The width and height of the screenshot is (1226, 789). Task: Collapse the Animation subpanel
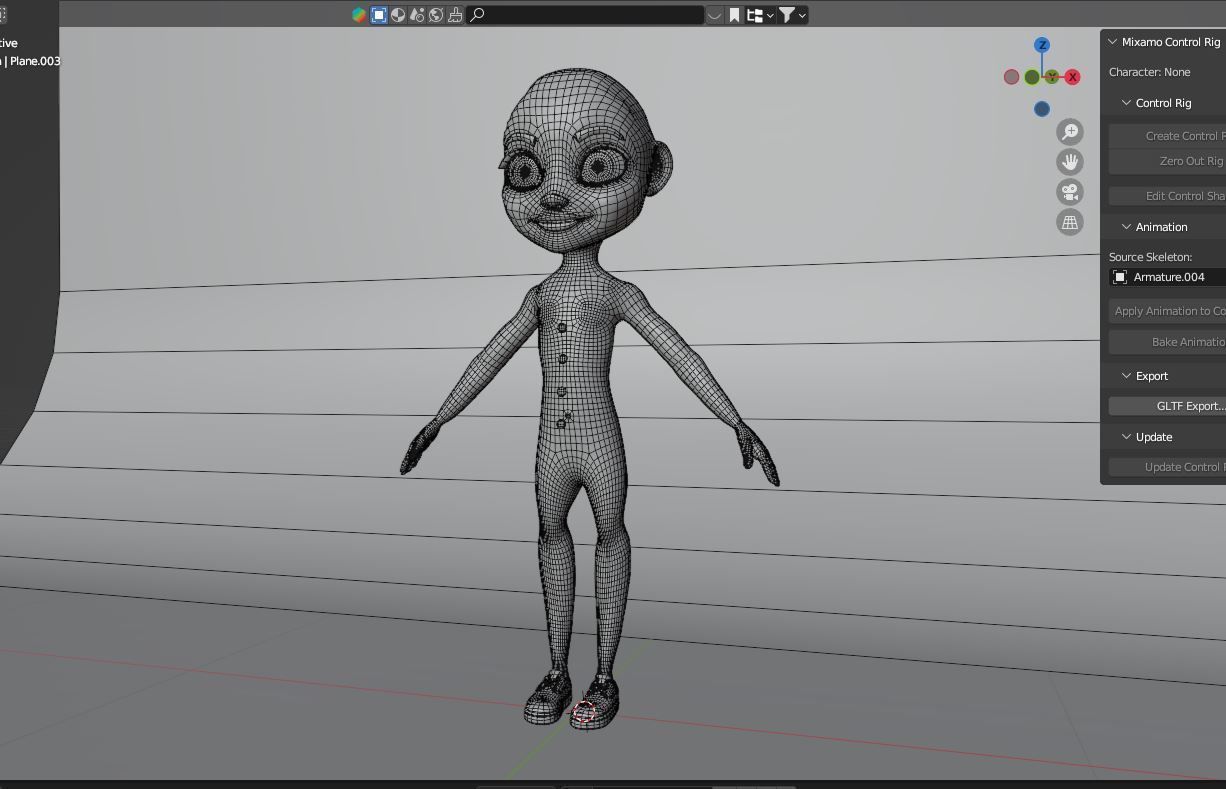(1126, 227)
